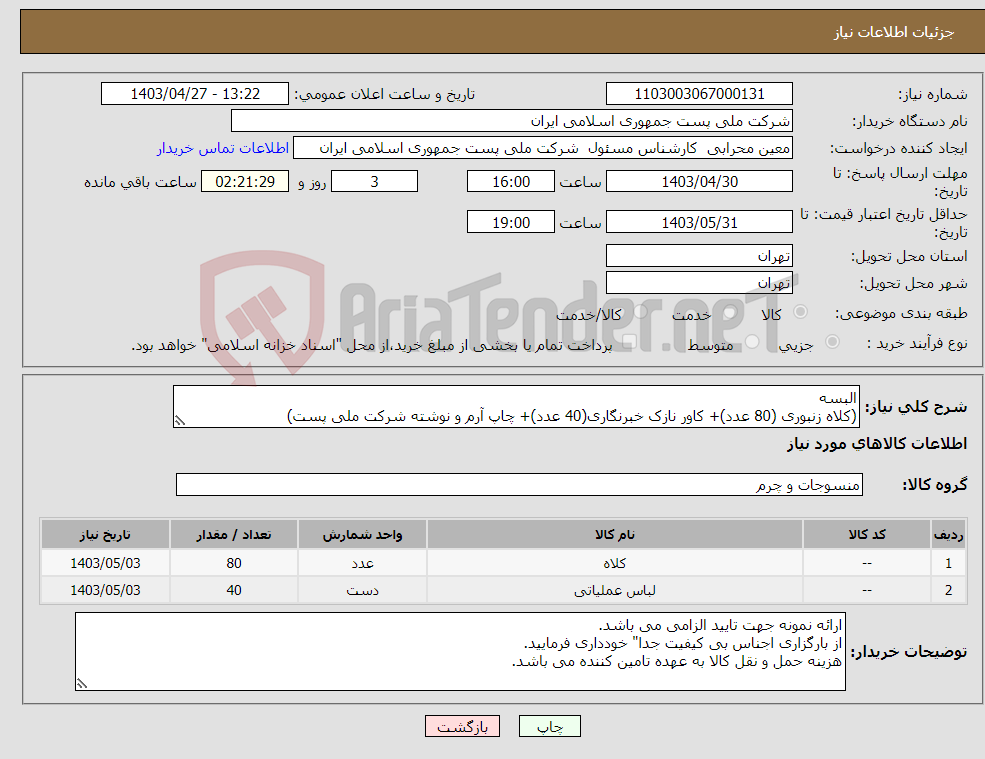Click the validity time field 19:00
This screenshot has height=759, width=985.
(511, 222)
